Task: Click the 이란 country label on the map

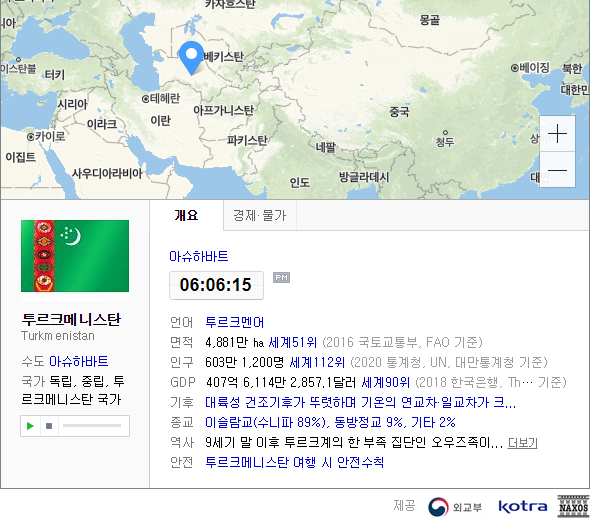Action: pyautogui.click(x=161, y=121)
